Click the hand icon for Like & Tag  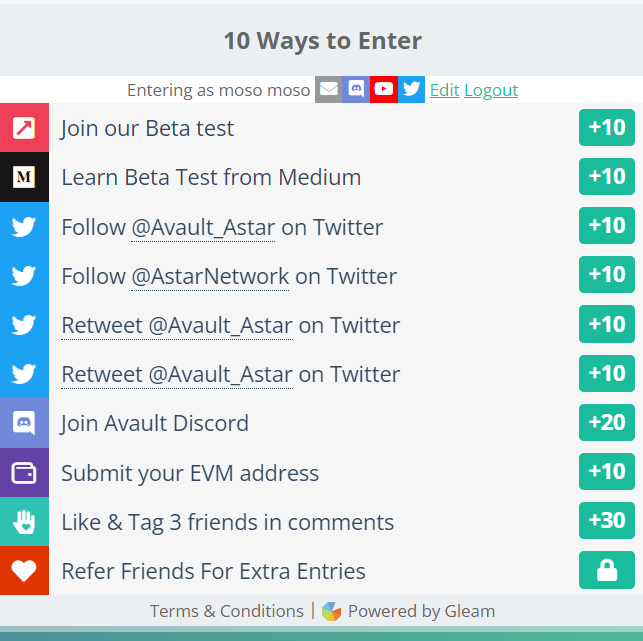(24, 522)
